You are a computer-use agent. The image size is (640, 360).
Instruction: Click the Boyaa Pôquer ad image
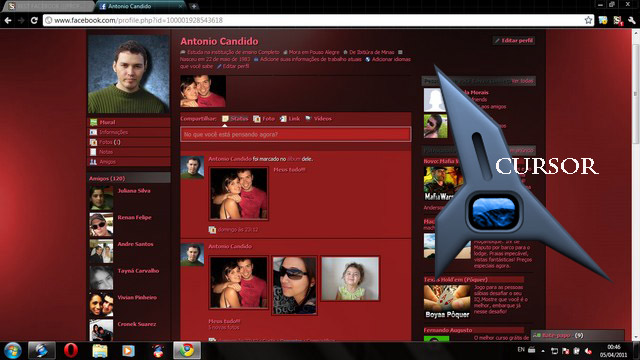click(x=447, y=302)
